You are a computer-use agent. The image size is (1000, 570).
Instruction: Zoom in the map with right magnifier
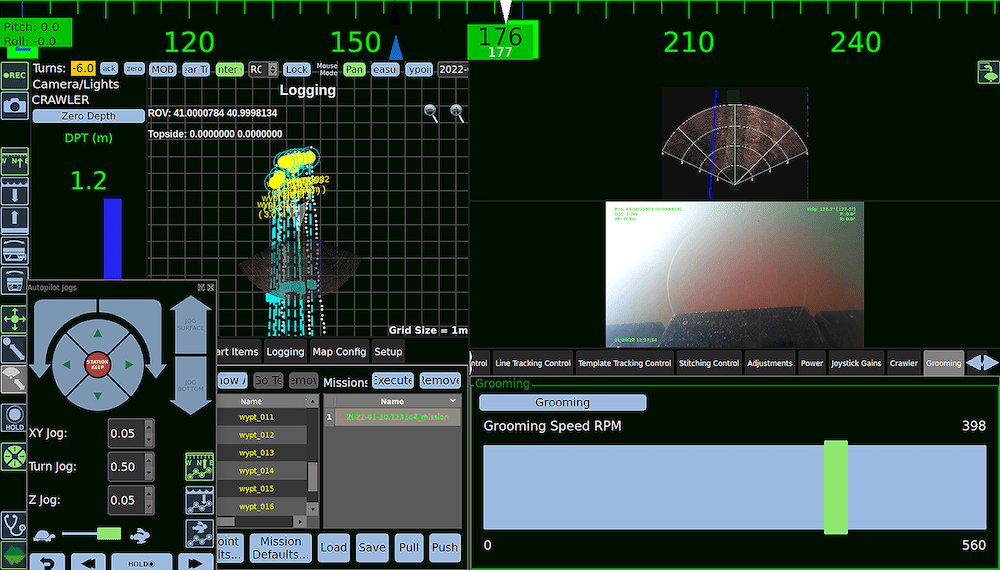pyautogui.click(x=457, y=113)
